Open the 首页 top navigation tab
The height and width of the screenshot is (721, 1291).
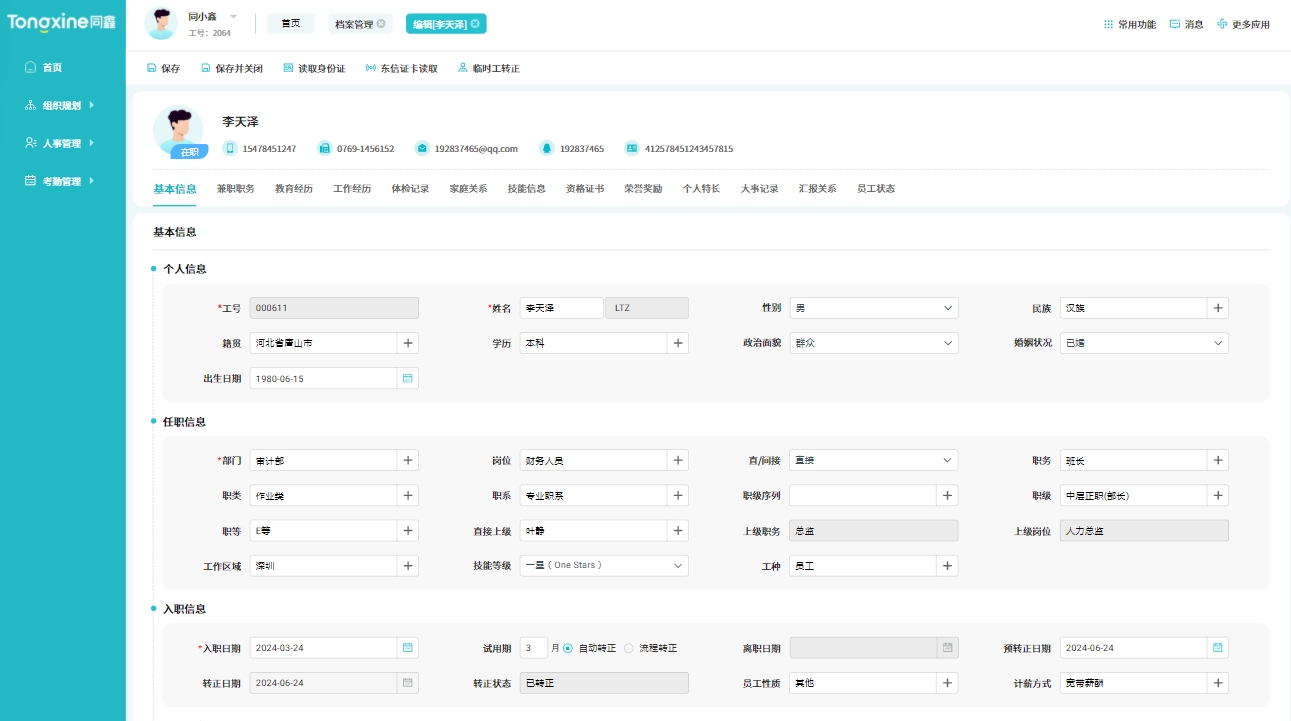point(291,24)
